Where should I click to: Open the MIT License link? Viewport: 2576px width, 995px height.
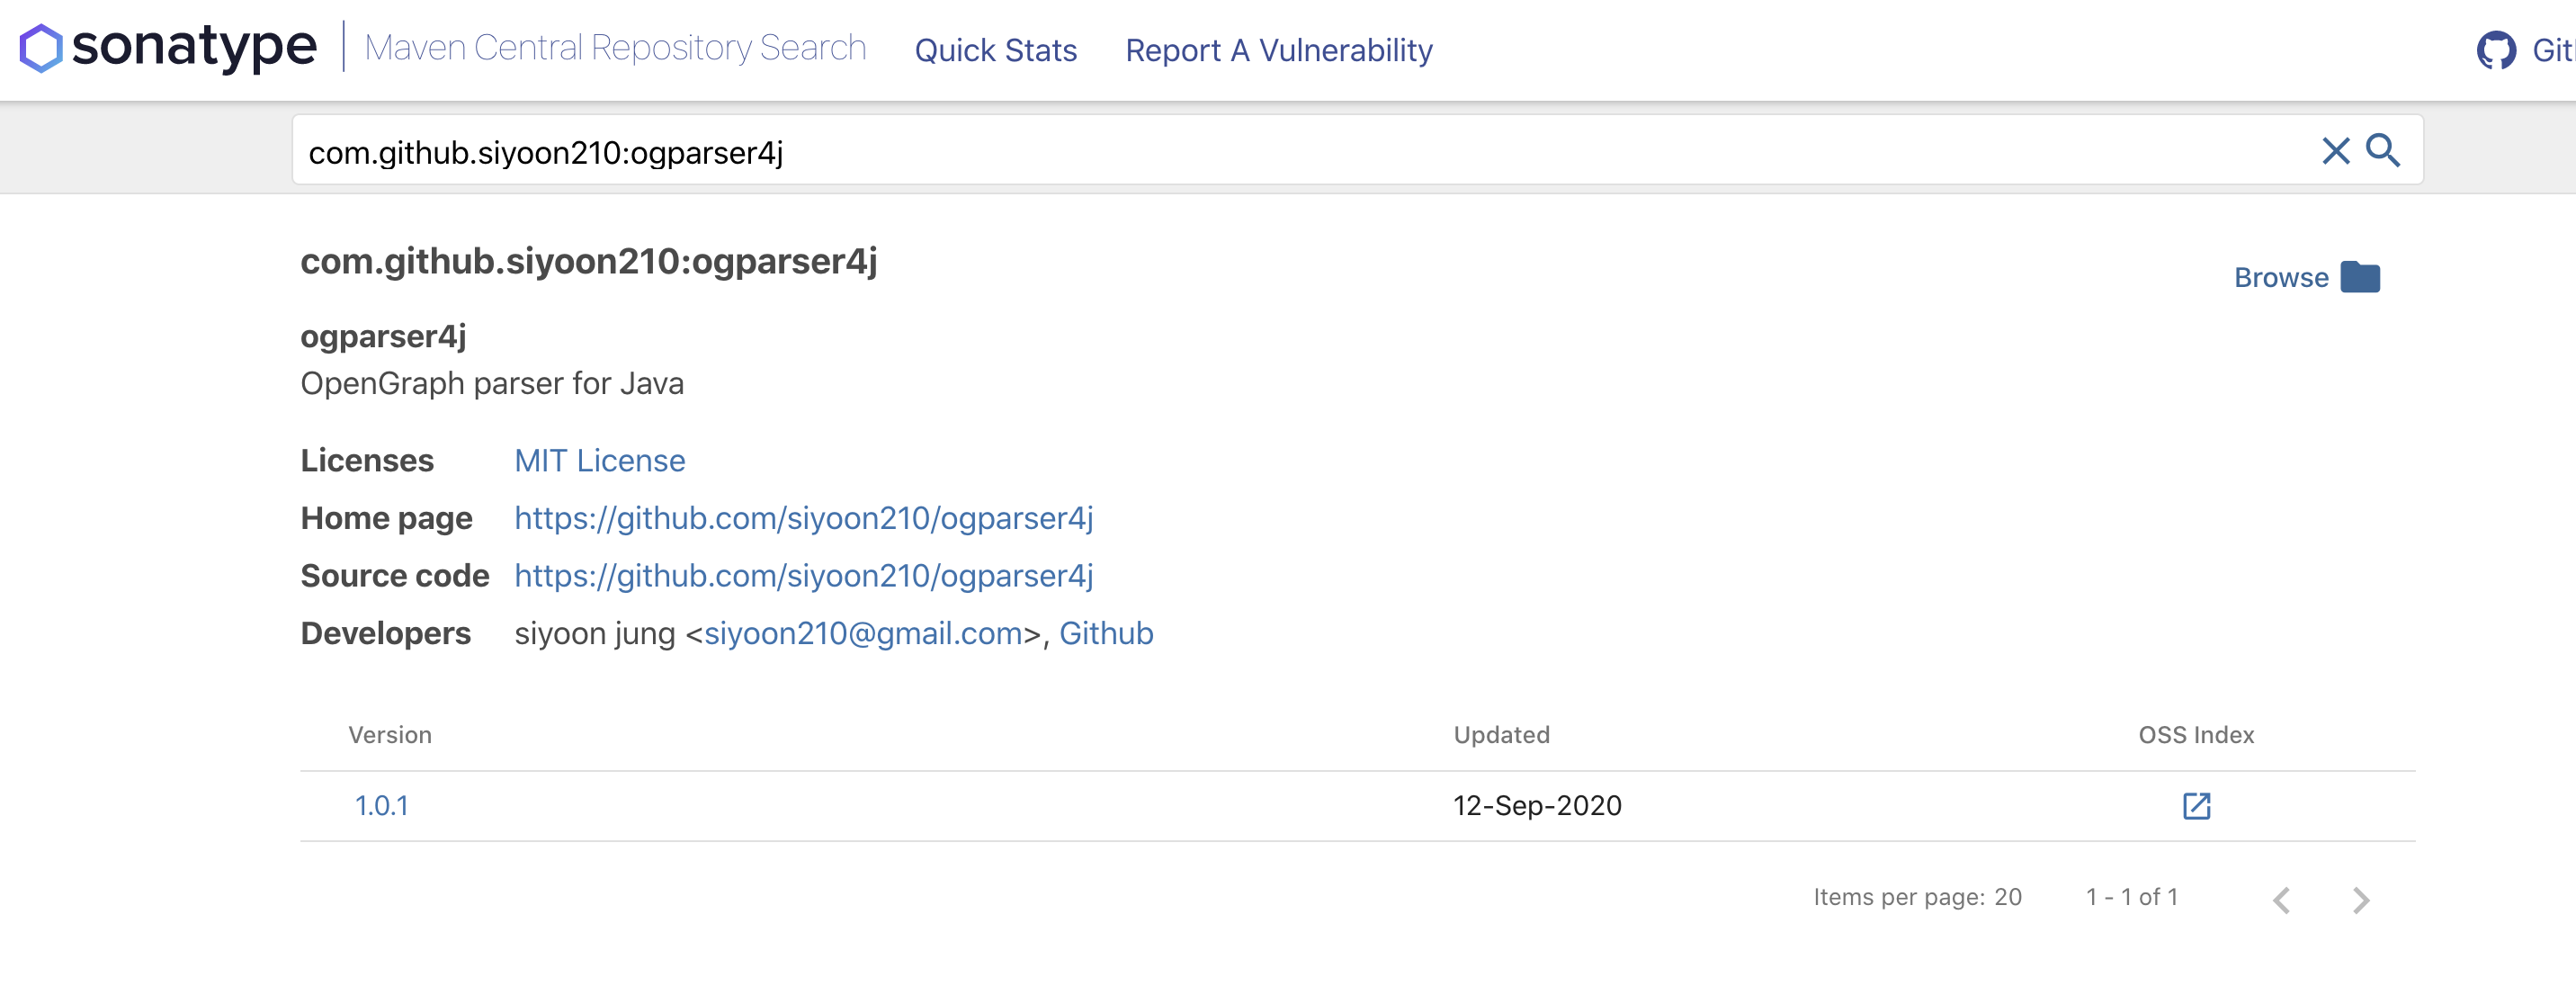pyautogui.click(x=599, y=461)
